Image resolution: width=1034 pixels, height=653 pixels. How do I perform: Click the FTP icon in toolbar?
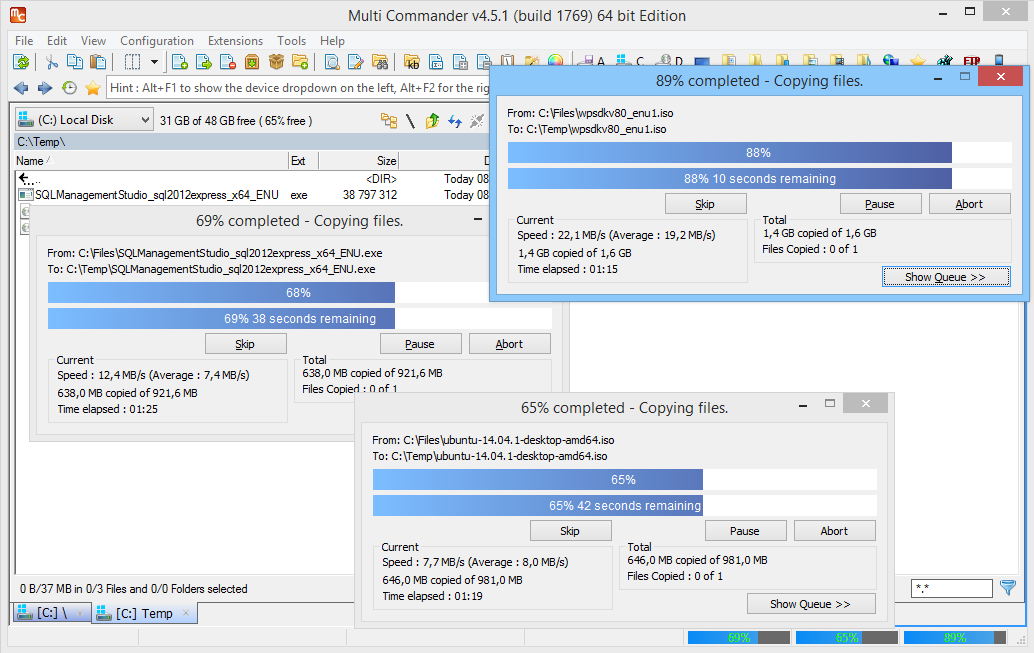tap(971, 61)
